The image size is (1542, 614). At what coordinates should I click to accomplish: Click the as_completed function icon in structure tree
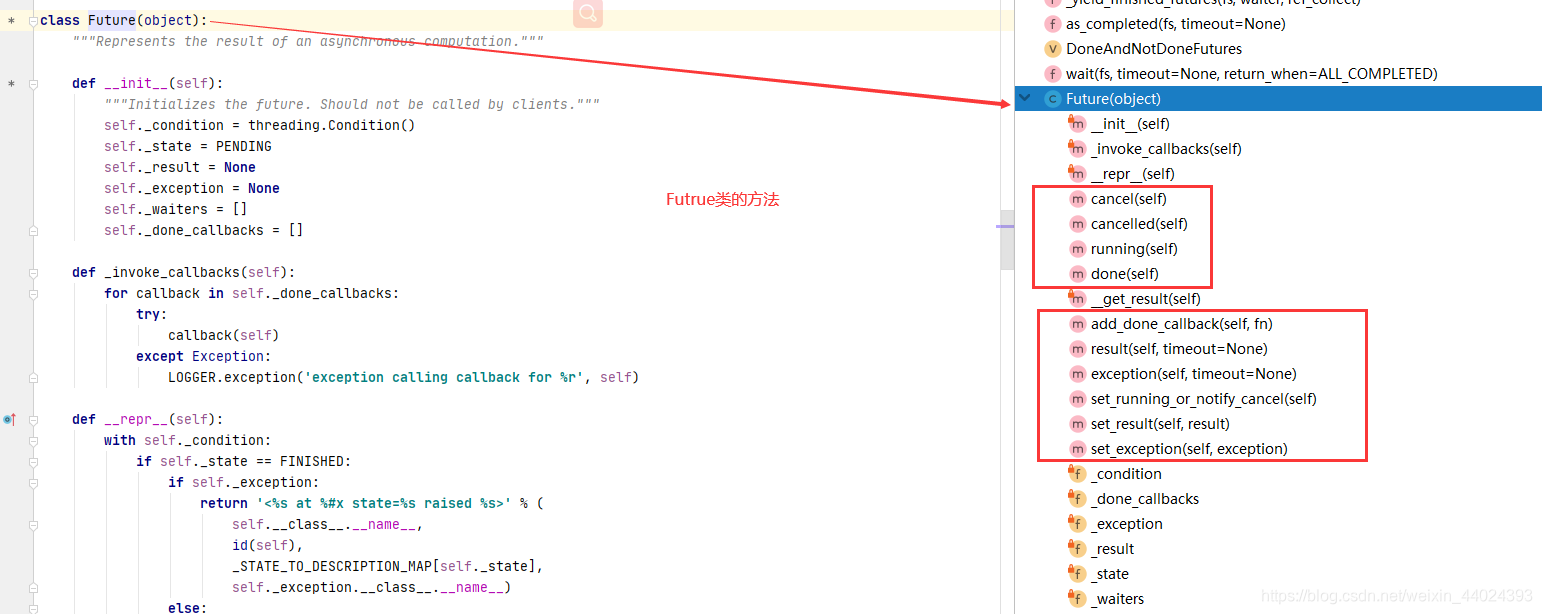[1052, 24]
